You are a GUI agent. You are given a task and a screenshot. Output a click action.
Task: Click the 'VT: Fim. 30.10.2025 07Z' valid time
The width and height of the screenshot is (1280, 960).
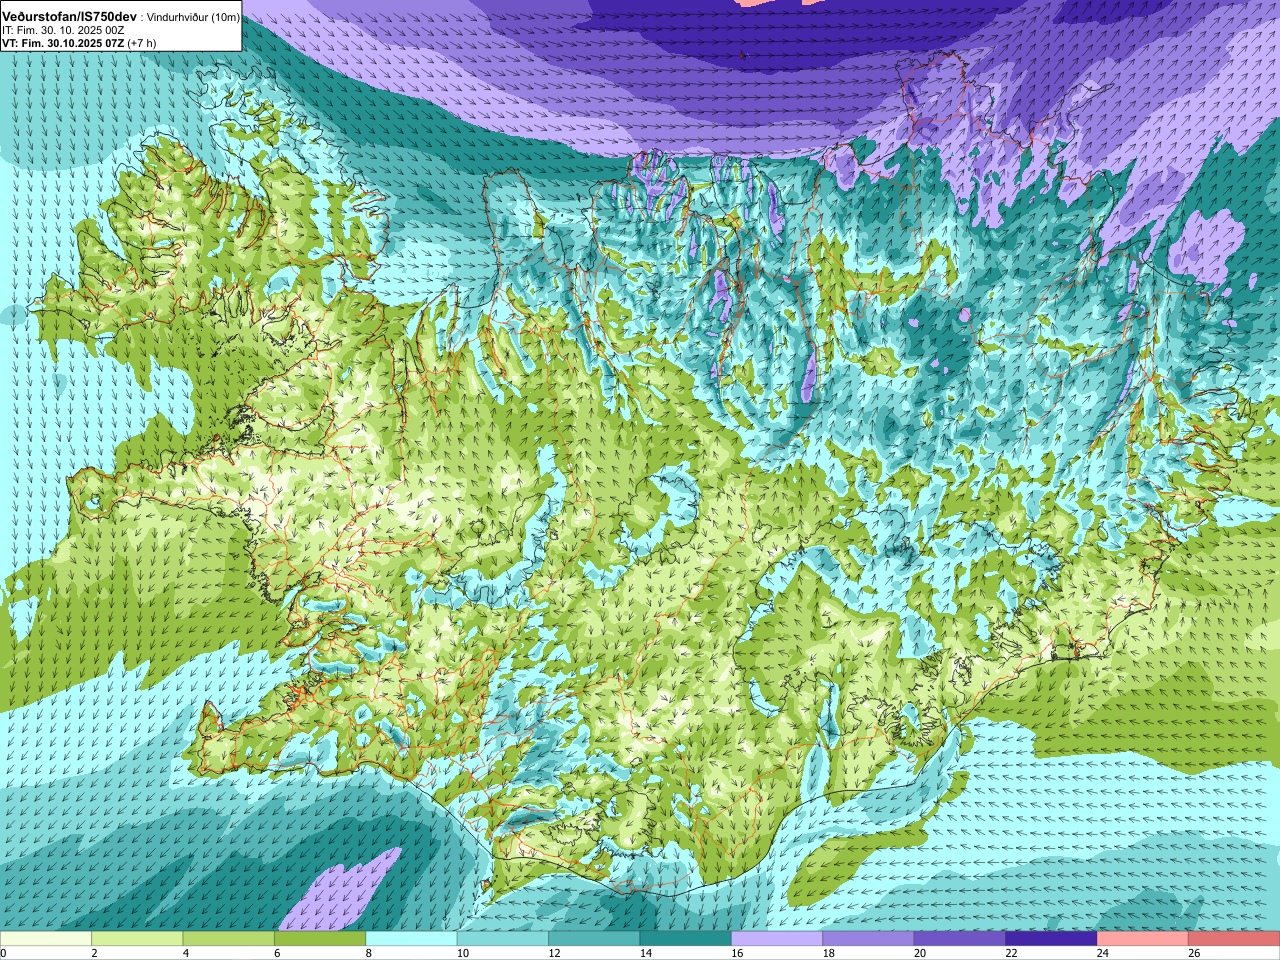(x=63, y=43)
